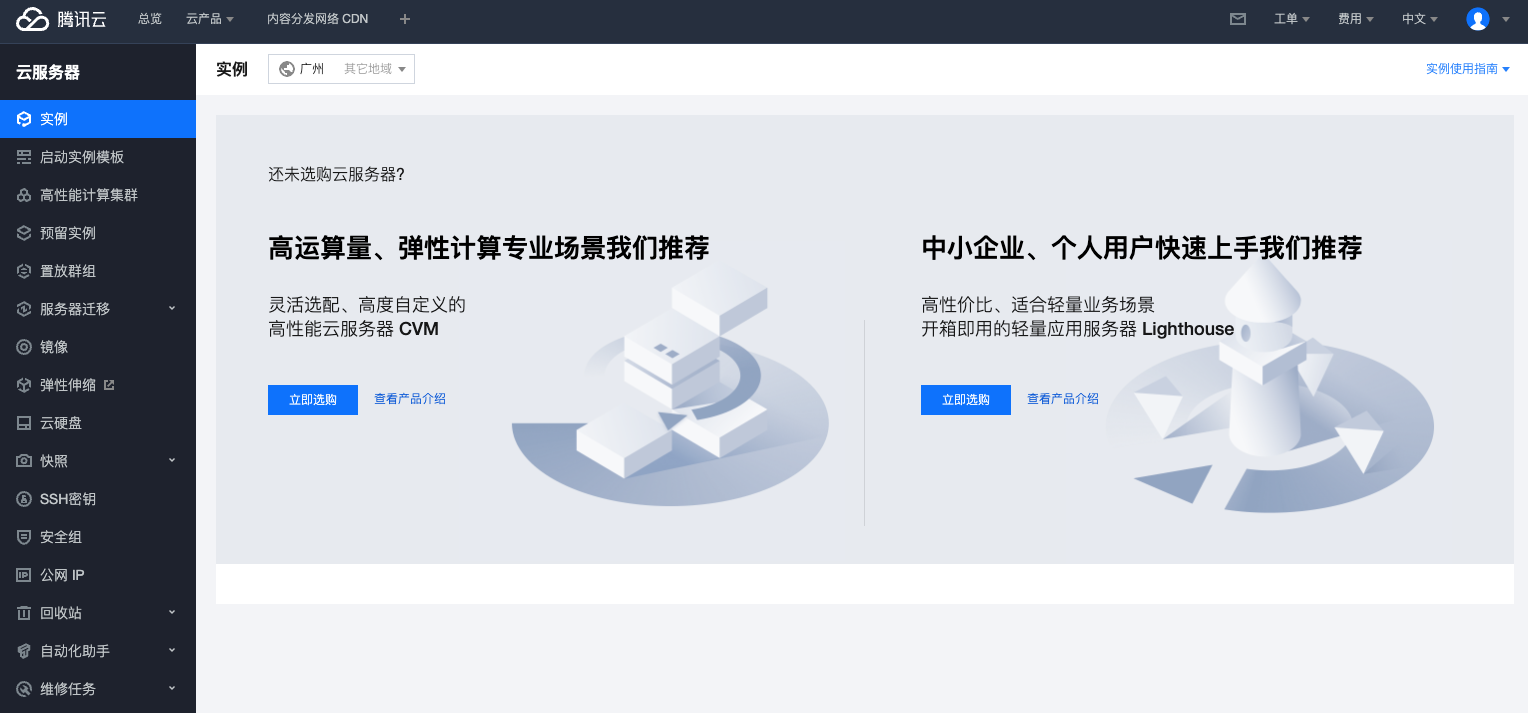
Task: Select 云硬盘 in the sidebar
Action: 98,423
